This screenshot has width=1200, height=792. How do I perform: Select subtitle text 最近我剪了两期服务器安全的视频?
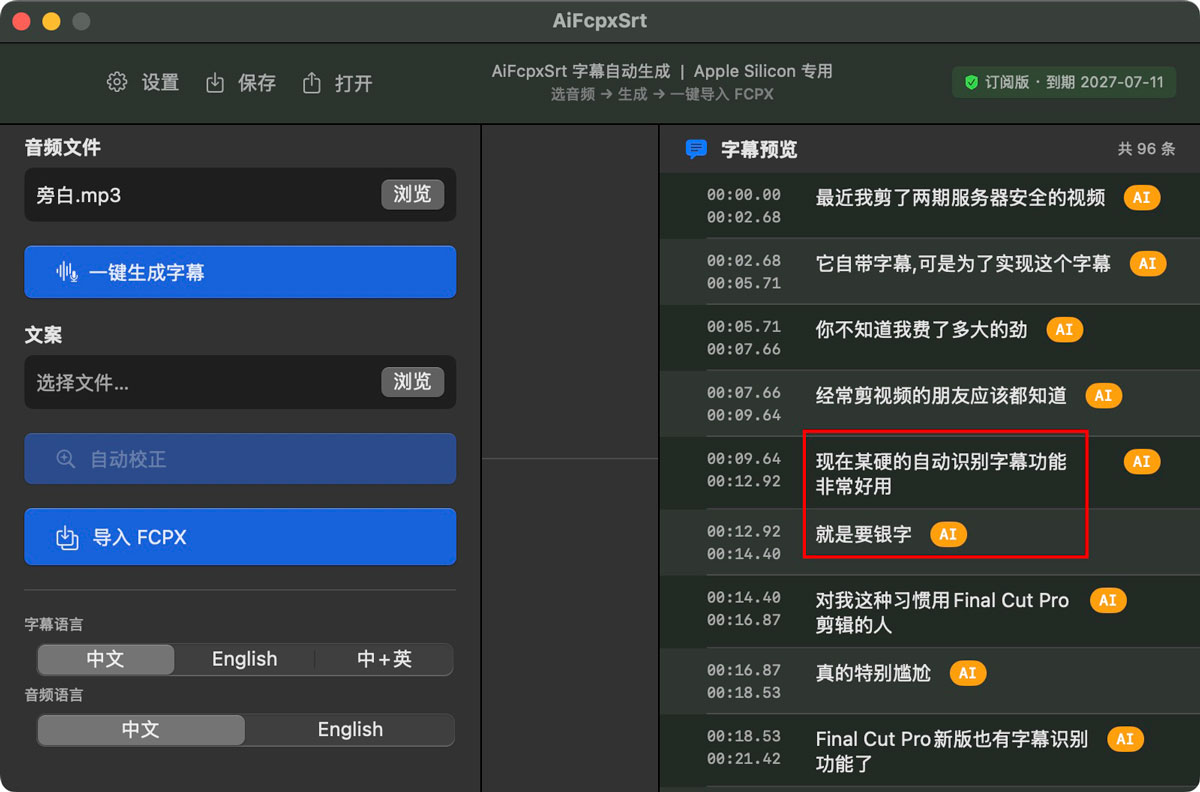tap(961, 198)
